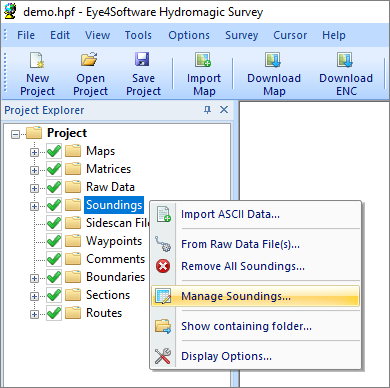Image resolution: width=390 pixels, height=388 pixels.
Task: Toggle the Raw Data checkbox
Action: click(54, 187)
